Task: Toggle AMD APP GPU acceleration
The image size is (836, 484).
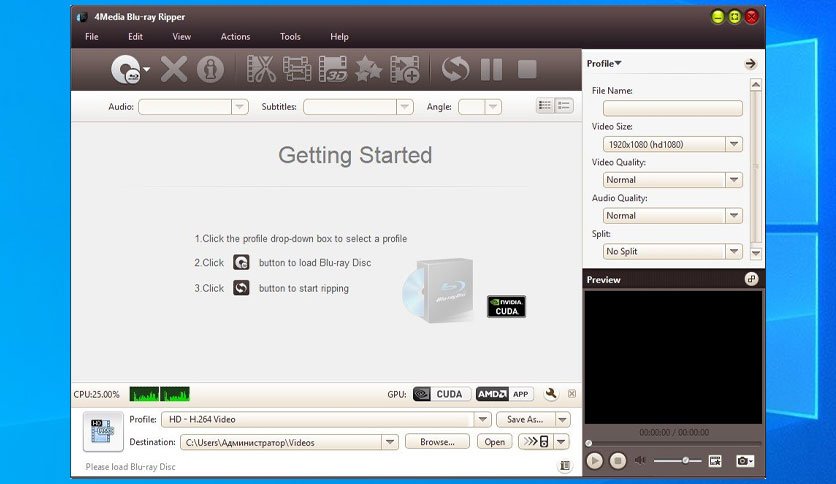Action: pos(504,394)
